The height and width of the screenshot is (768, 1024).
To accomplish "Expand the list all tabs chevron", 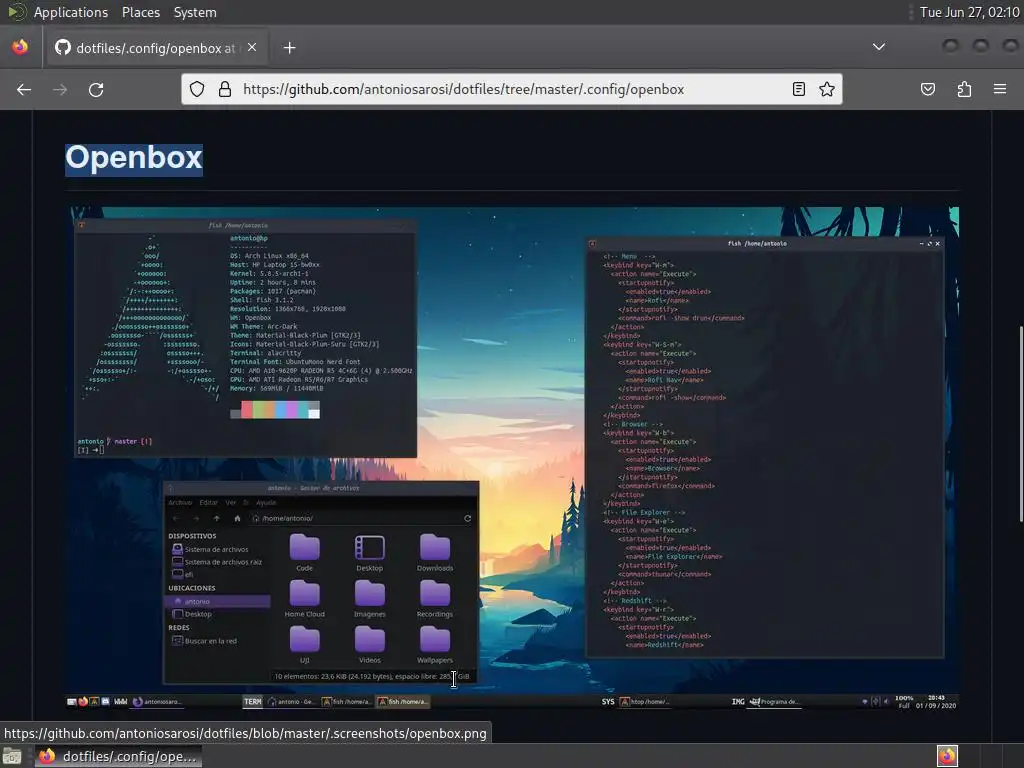I will click(879, 47).
